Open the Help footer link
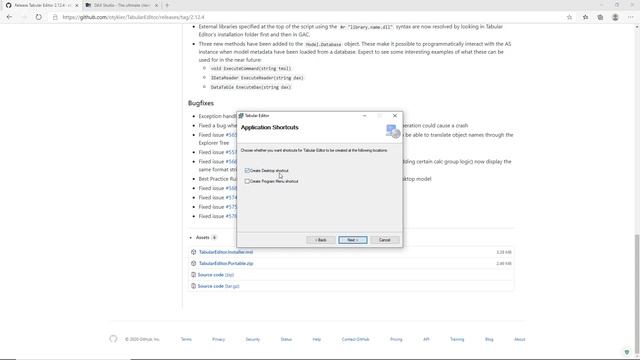640x360 pixels. 317,340
